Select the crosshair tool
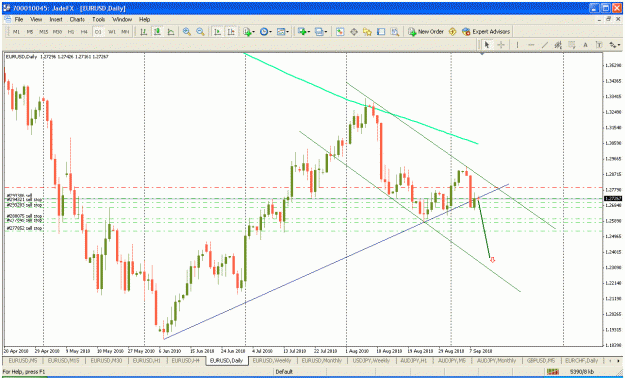The width and height of the screenshot is (625, 378). (501, 45)
